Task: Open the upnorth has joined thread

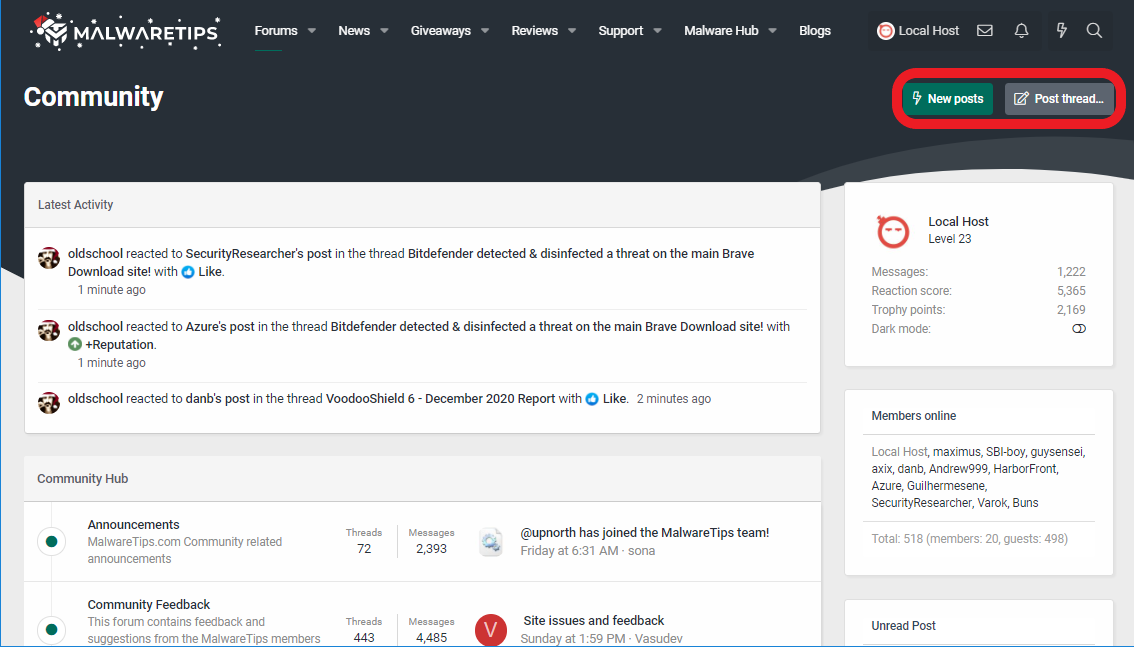Action: [644, 533]
